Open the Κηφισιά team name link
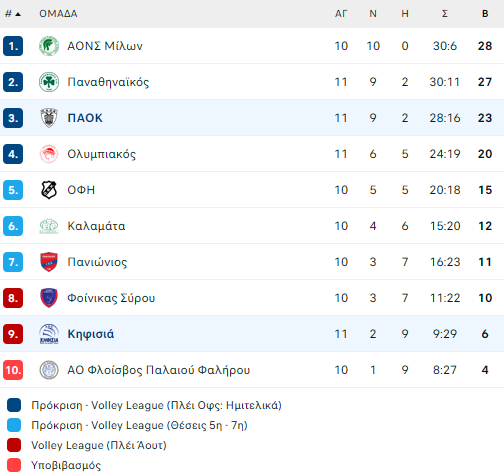The image size is (504, 475). tap(91, 334)
